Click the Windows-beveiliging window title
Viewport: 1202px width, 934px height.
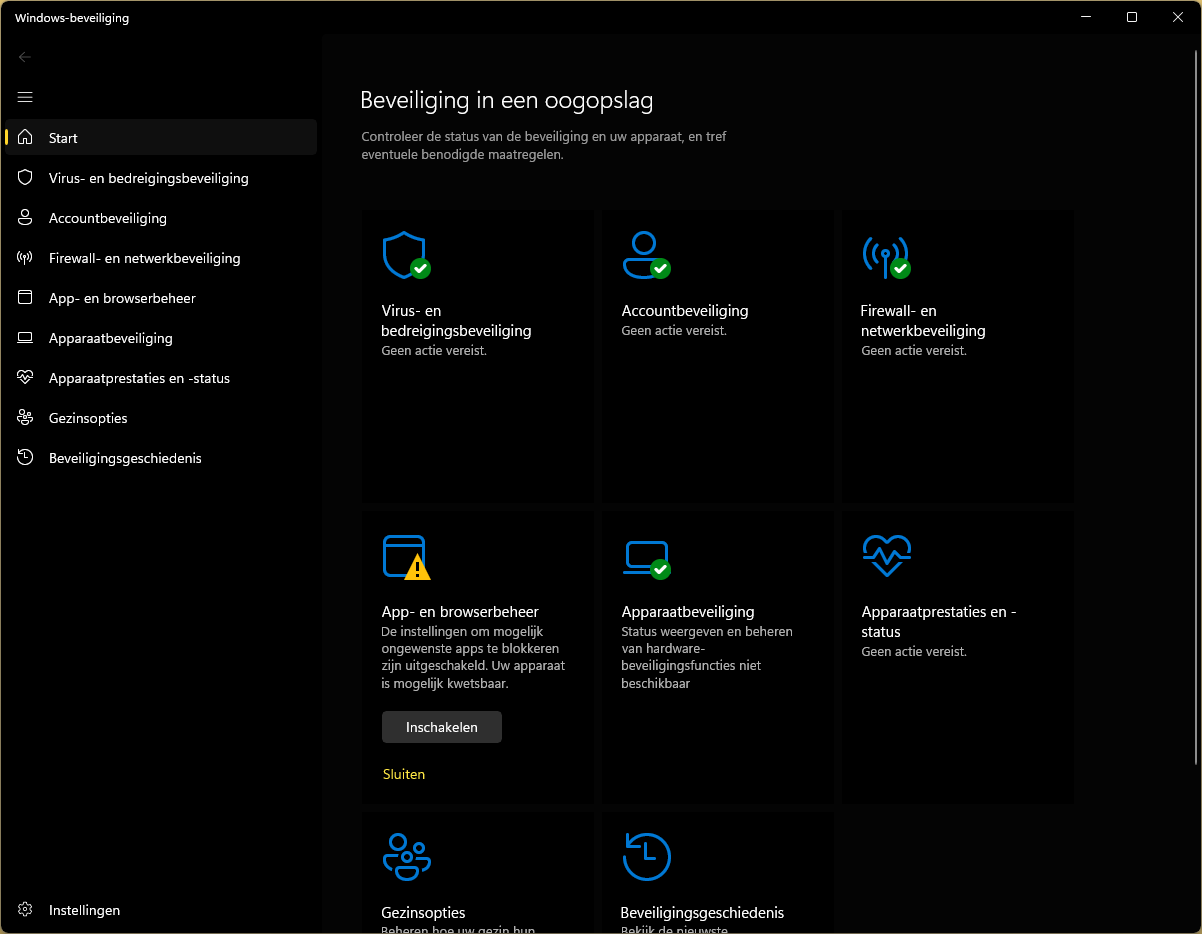click(72, 18)
